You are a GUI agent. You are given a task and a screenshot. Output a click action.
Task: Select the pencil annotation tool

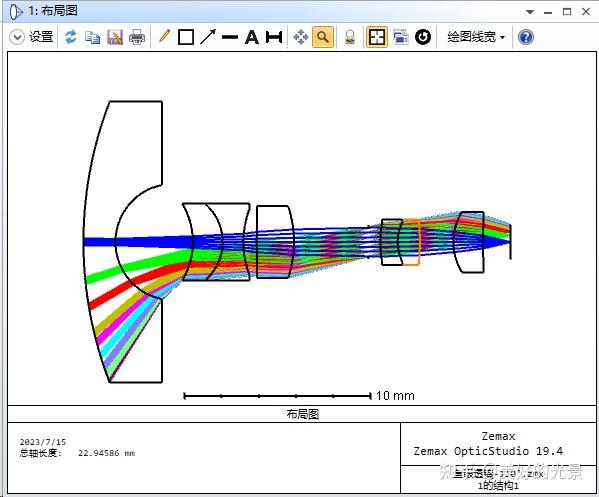click(164, 37)
